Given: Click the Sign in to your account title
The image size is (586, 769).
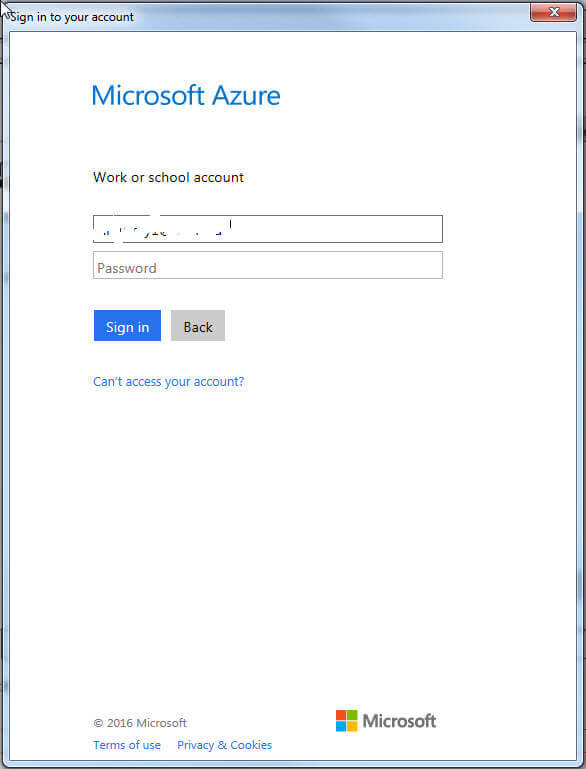Looking at the screenshot, I should click(72, 17).
